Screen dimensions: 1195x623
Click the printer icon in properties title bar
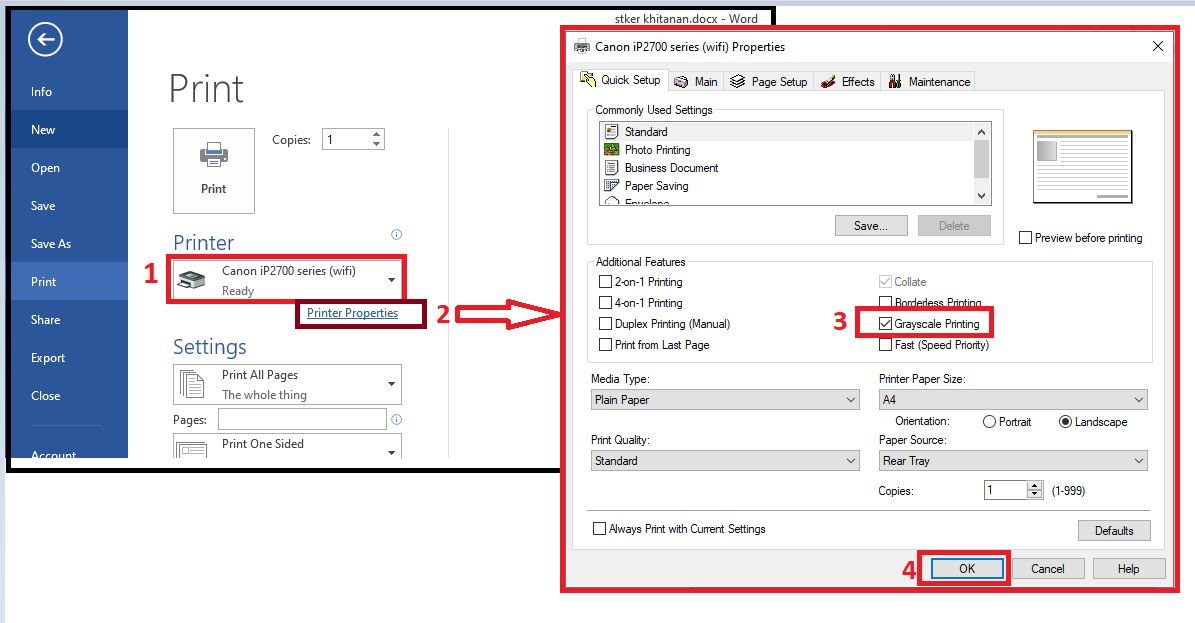point(582,47)
